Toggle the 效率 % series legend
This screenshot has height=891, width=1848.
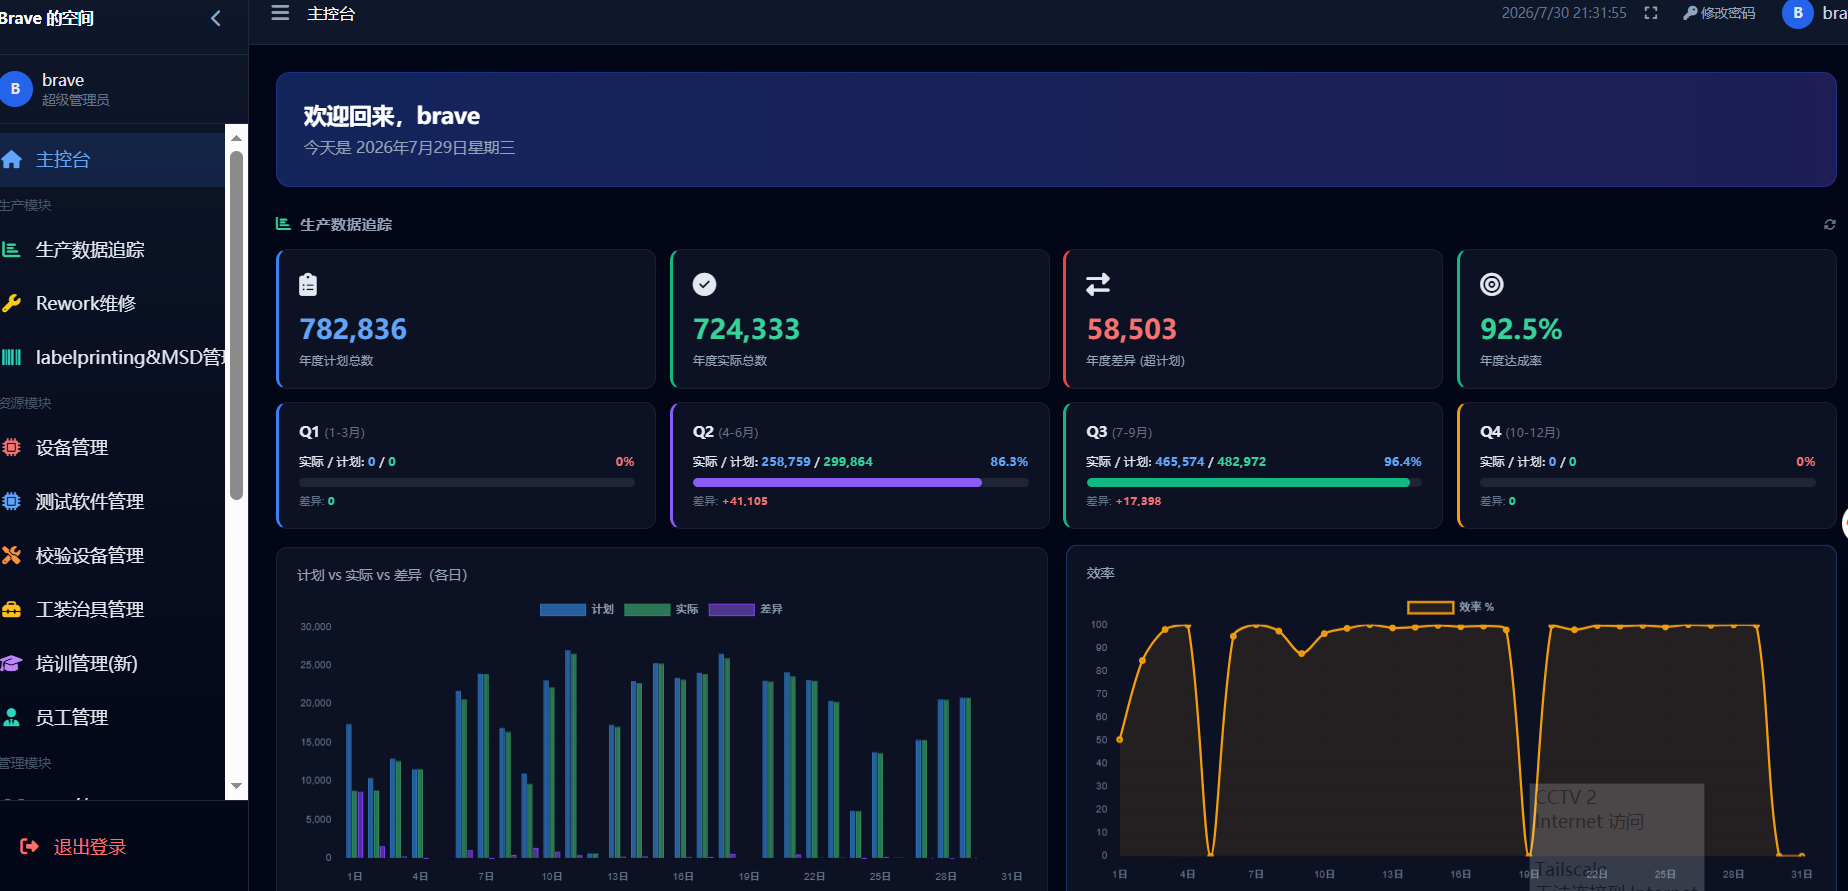point(1450,607)
